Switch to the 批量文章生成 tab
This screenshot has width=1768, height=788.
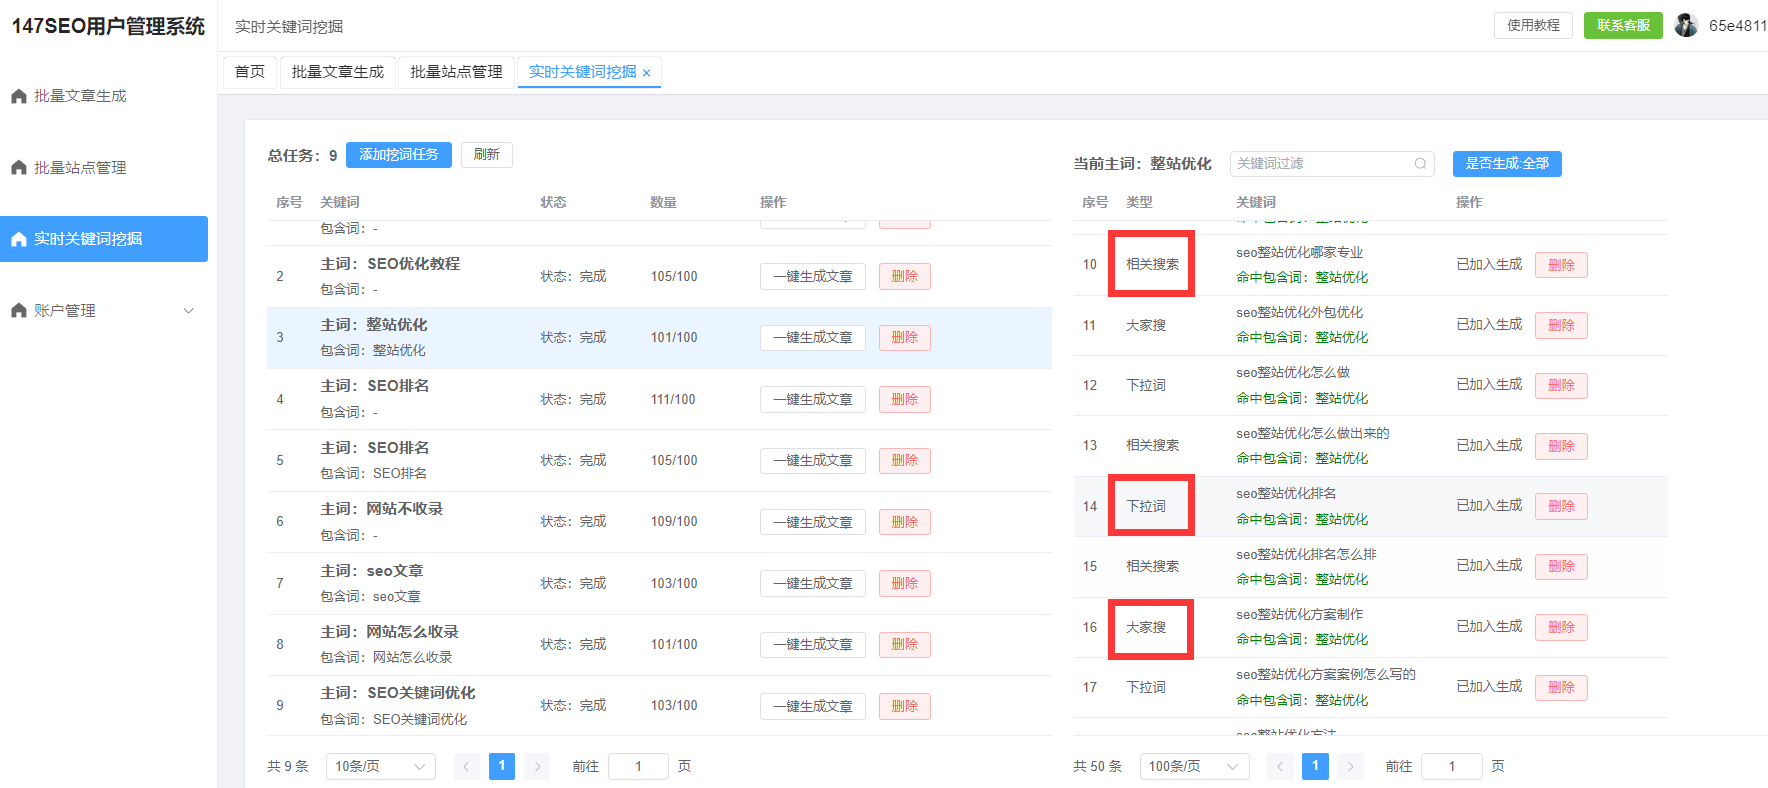click(x=337, y=72)
